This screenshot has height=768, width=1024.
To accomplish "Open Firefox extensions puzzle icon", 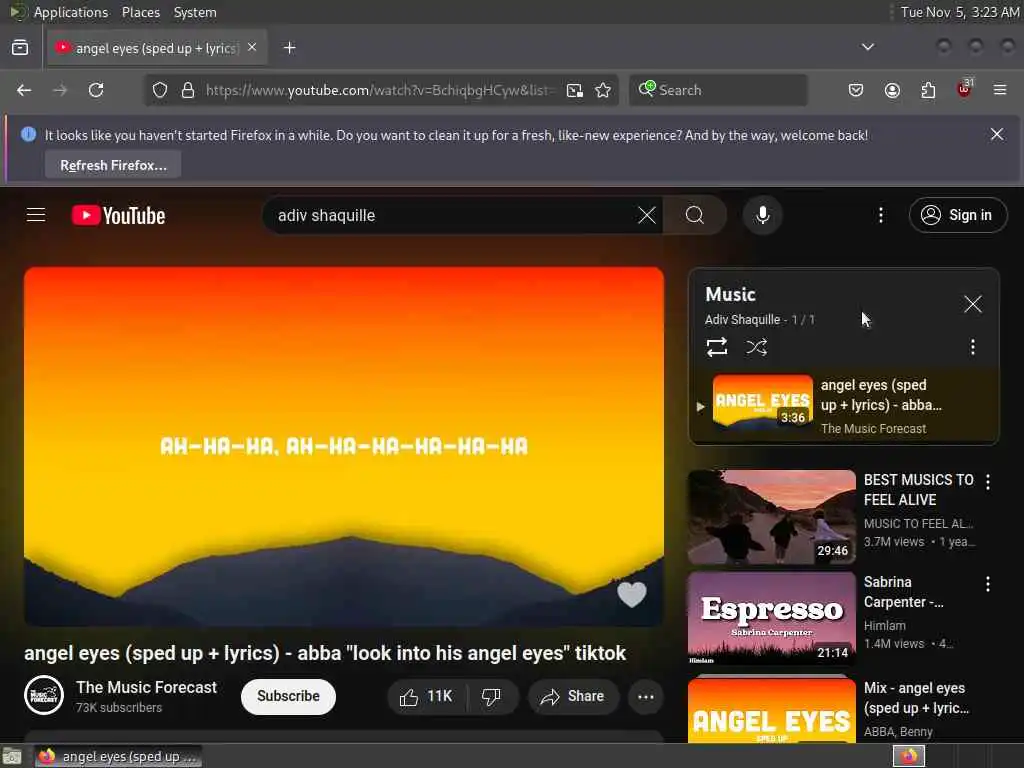I will [928, 90].
